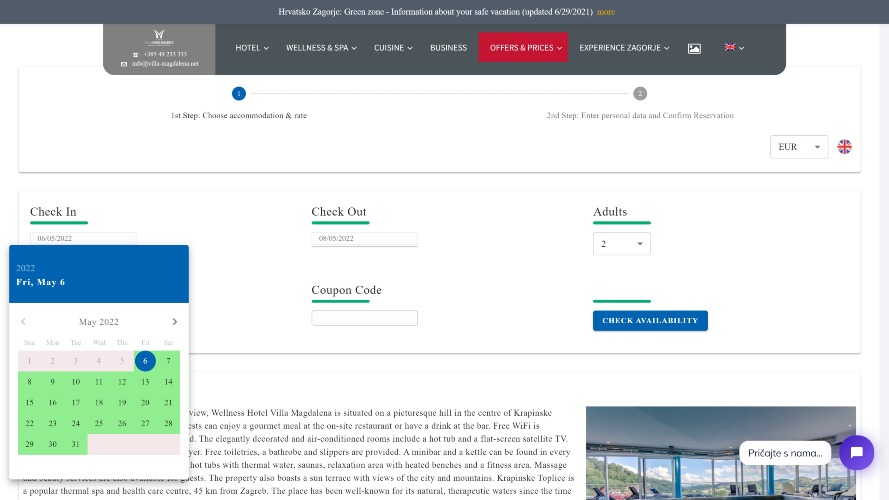Open the EUR currency dropdown
Screen dimensions: 889x500
tap(799, 147)
